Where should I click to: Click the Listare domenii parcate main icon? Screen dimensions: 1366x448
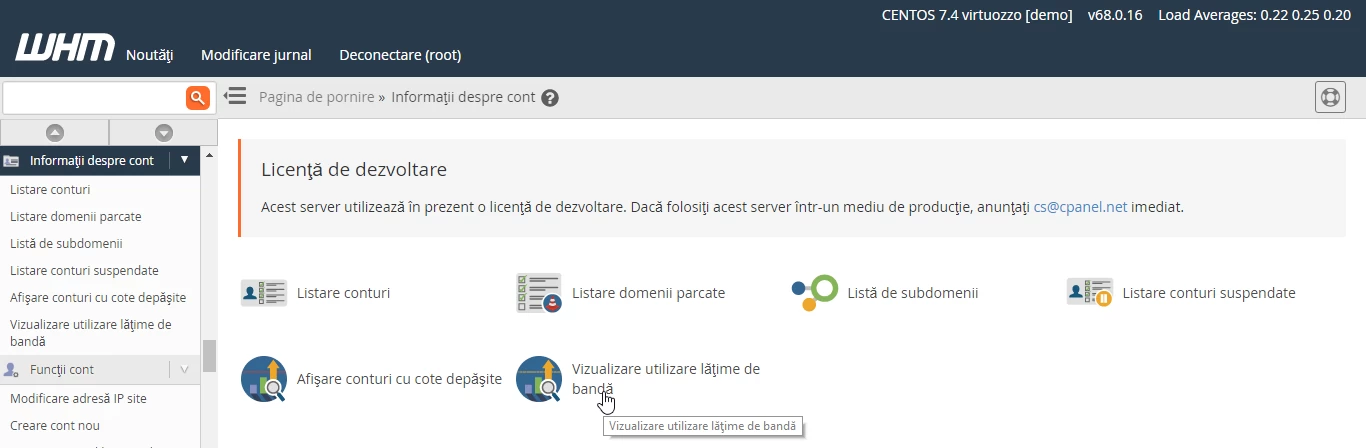tap(539, 293)
